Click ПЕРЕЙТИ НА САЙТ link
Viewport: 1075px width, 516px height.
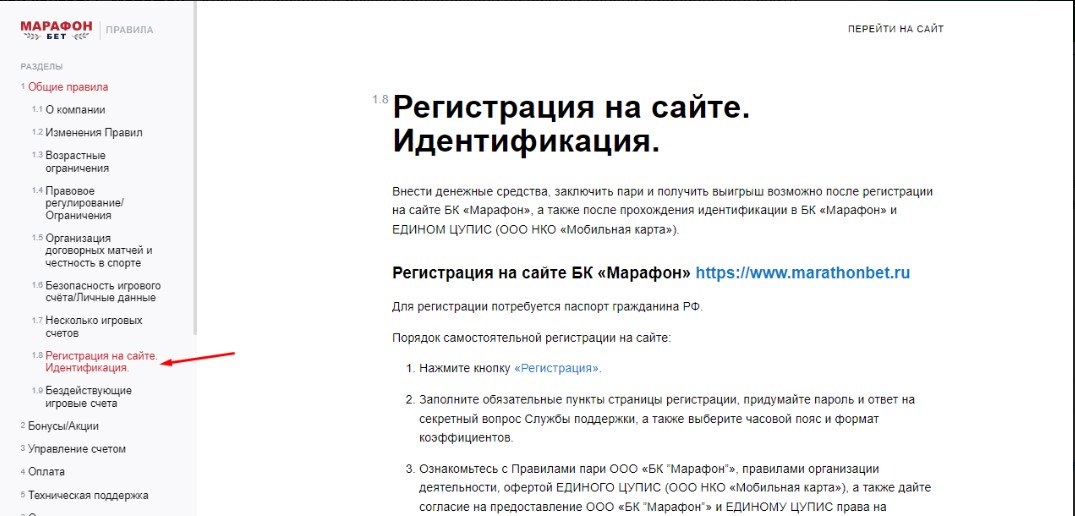point(895,29)
